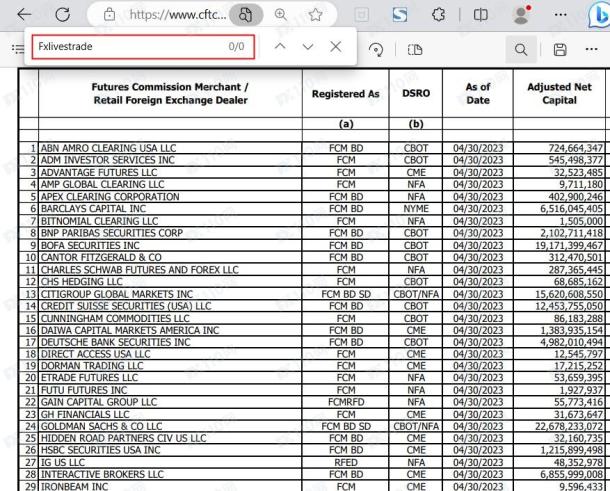This screenshot has width=610, height=491.
Task: Select GAIN CAPITAL GROUP LLC
Action: (99, 402)
